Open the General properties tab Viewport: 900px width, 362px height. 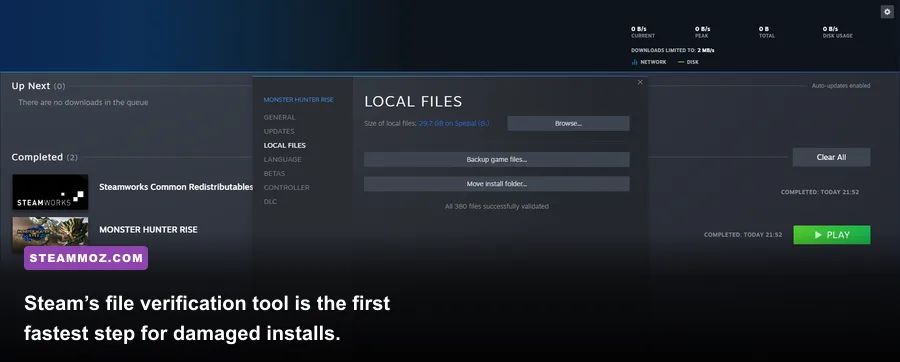[280, 117]
